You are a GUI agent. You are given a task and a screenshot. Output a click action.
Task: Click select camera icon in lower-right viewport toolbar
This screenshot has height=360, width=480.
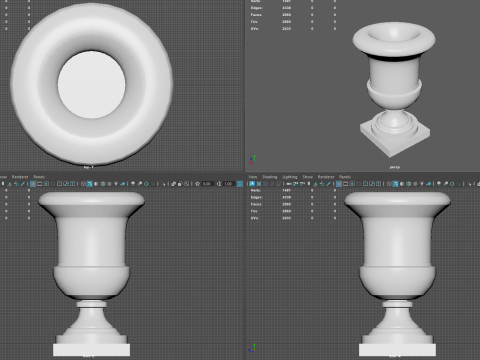289,184
